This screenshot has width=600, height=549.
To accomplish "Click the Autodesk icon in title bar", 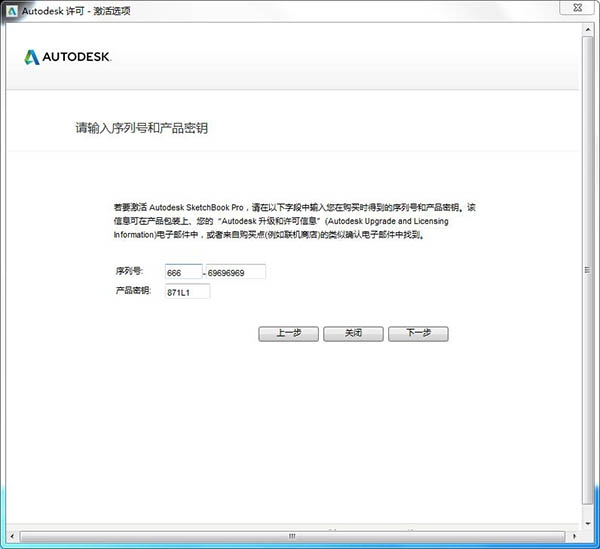I will coord(12,11).
